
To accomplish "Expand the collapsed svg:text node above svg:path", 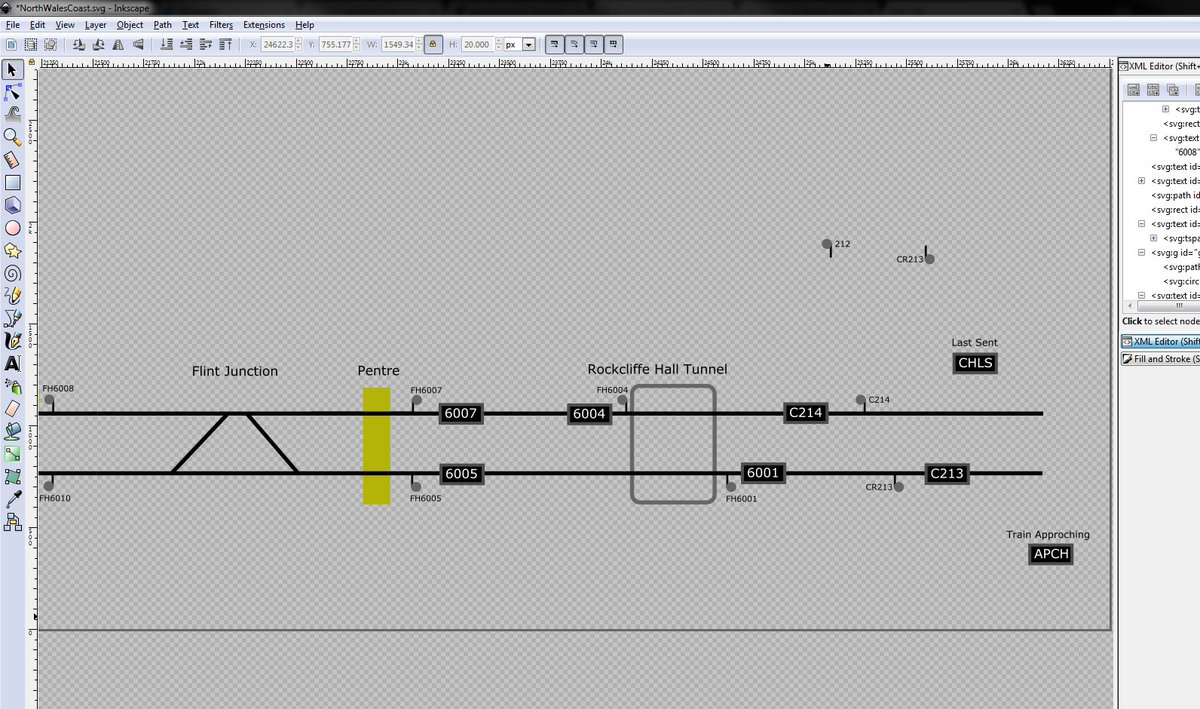I will (x=1142, y=181).
